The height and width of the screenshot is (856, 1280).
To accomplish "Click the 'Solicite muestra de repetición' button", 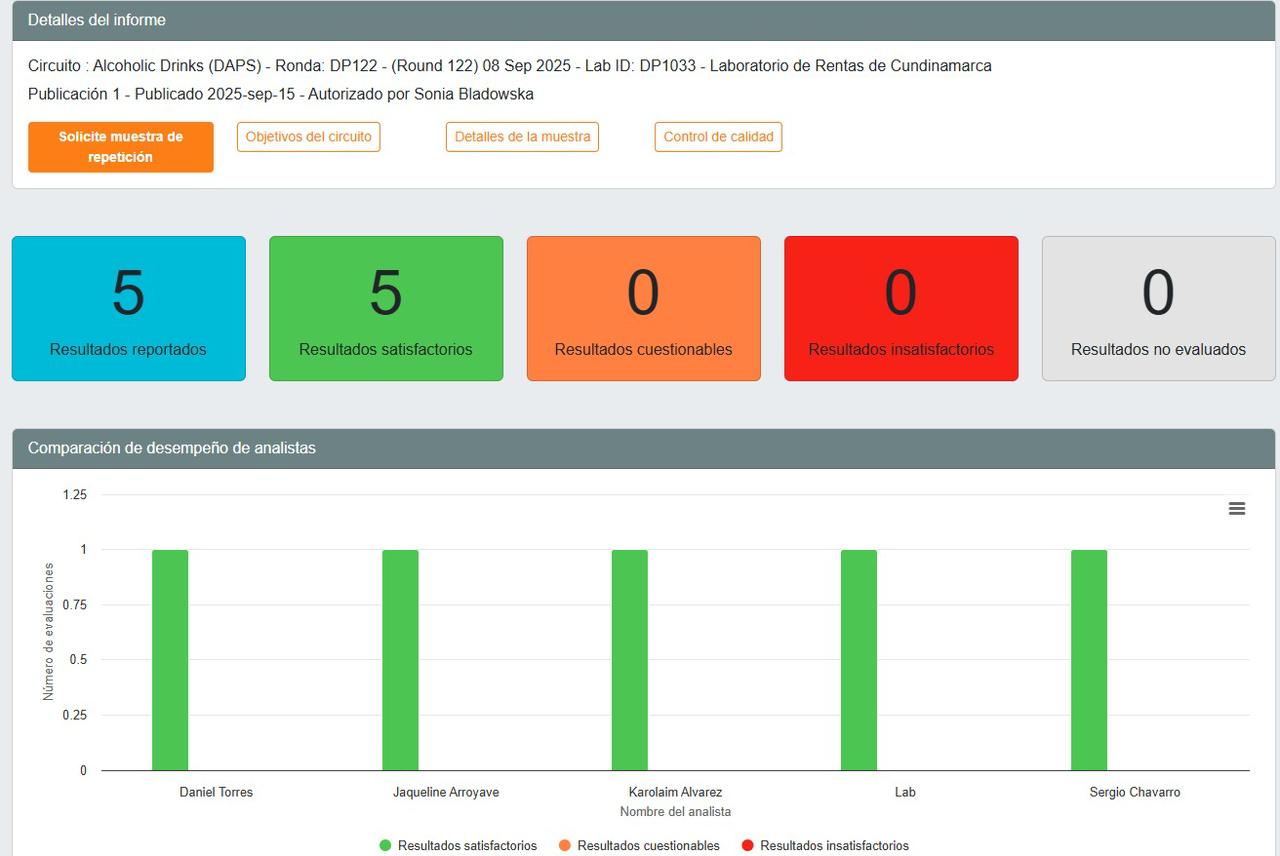I will pos(121,147).
